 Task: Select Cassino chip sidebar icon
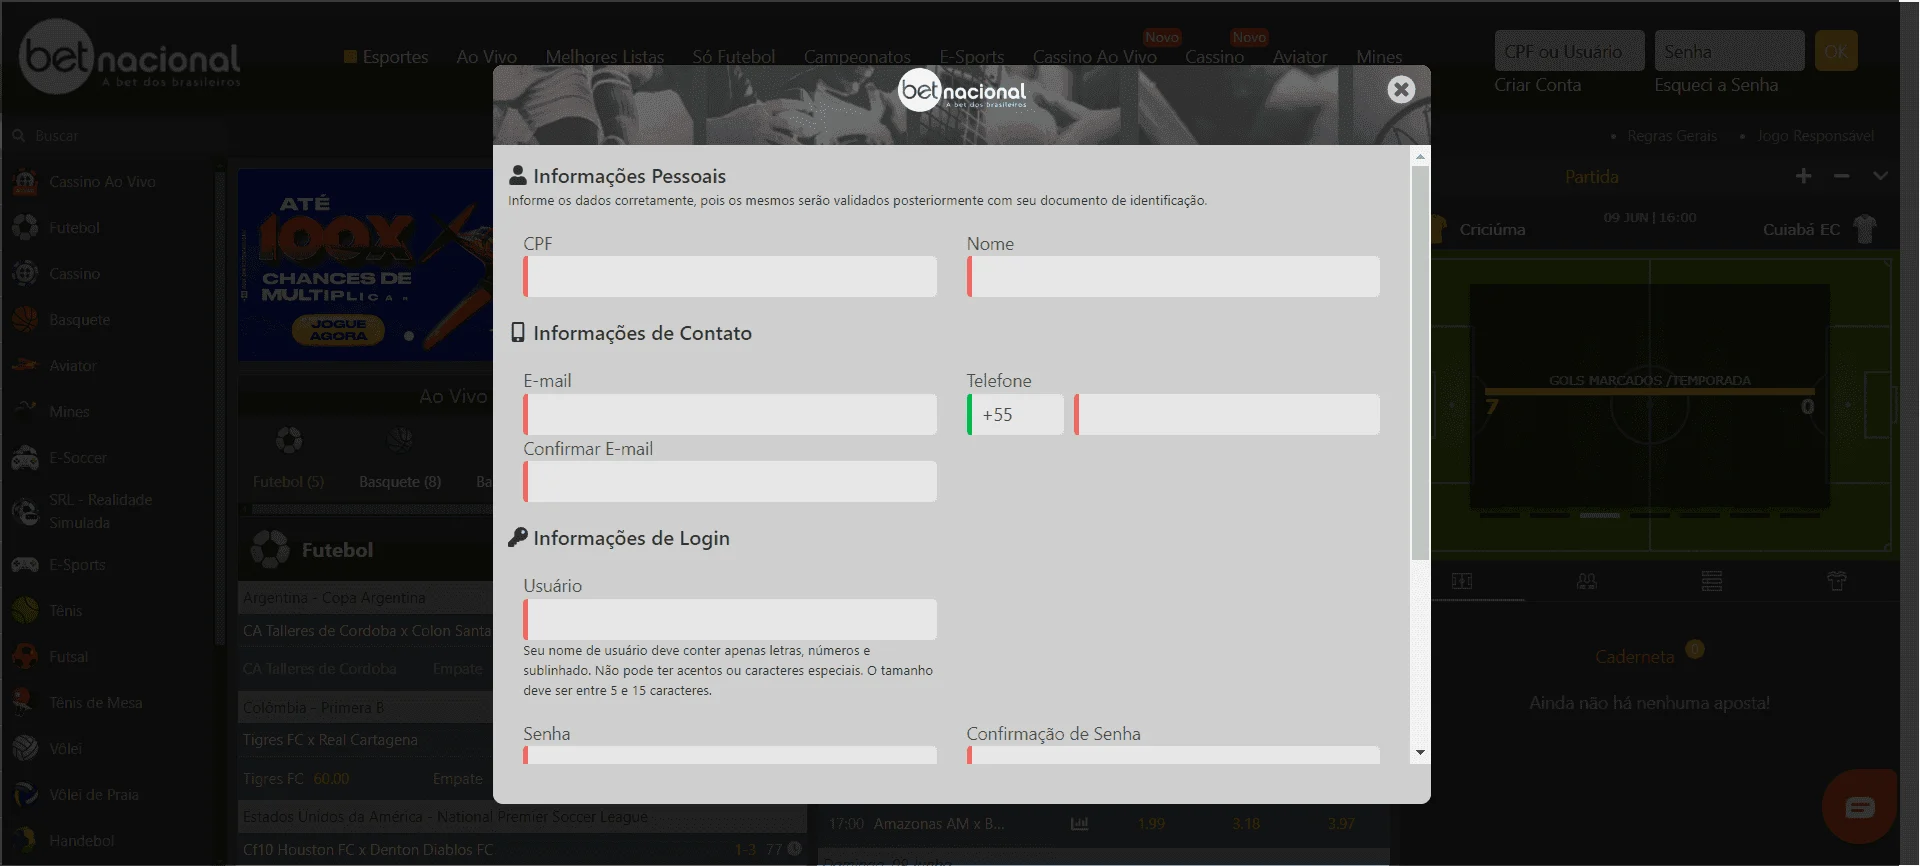25,274
